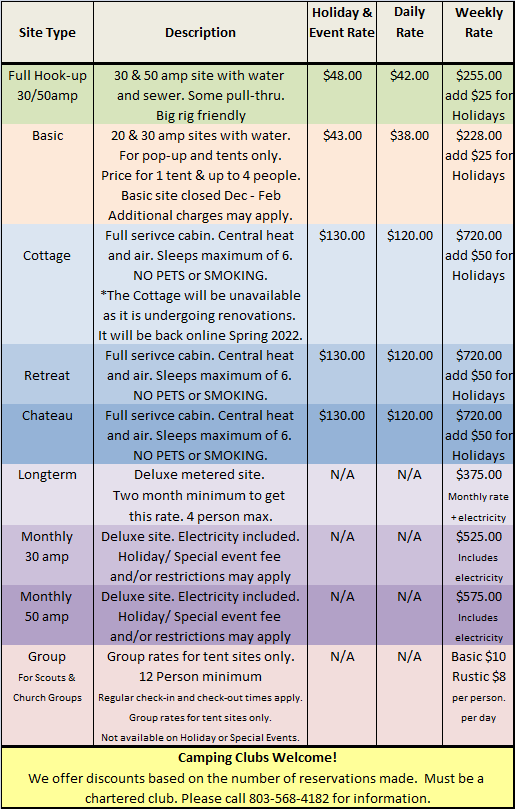Click the Holiday & Event Rate header
The width and height of the screenshot is (515, 809).
(x=342, y=33)
